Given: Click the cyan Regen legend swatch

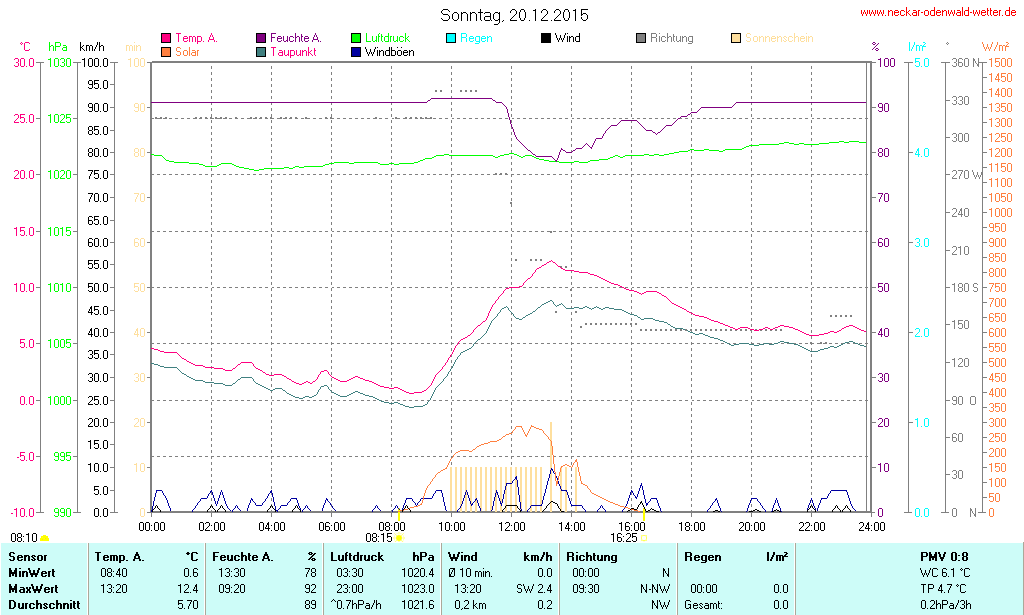Looking at the screenshot, I should [451, 38].
